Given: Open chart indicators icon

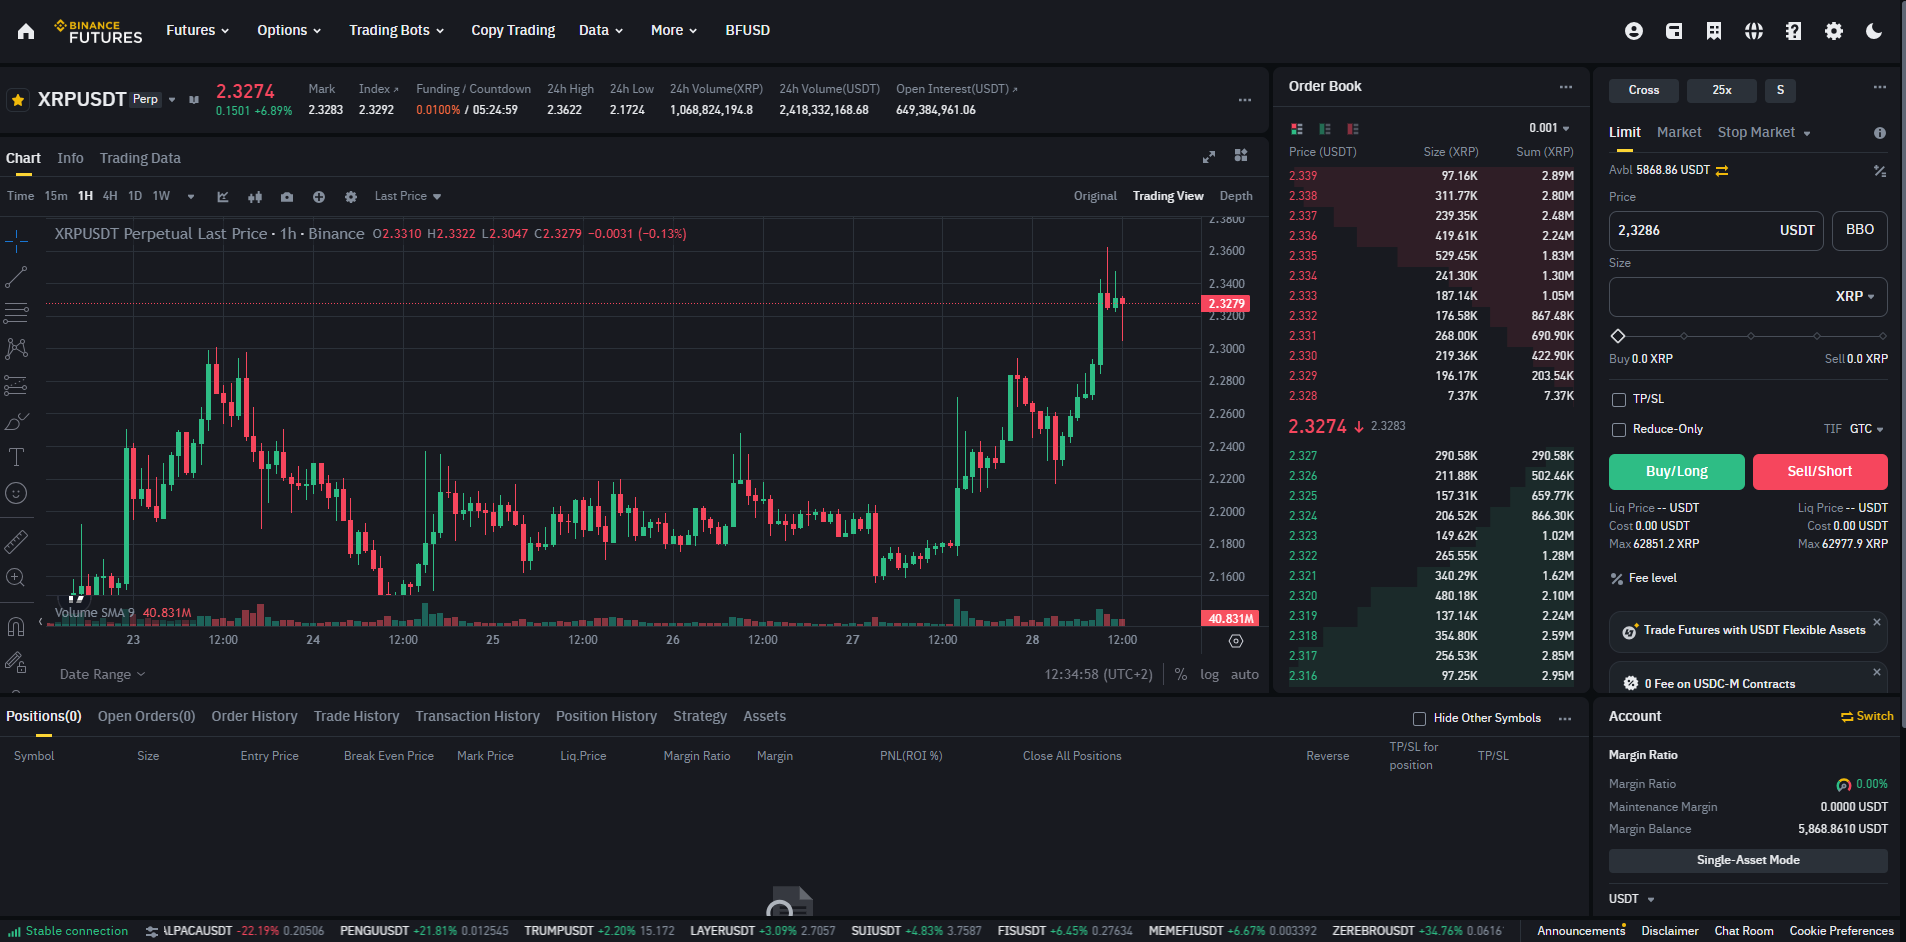Looking at the screenshot, I should tap(223, 197).
